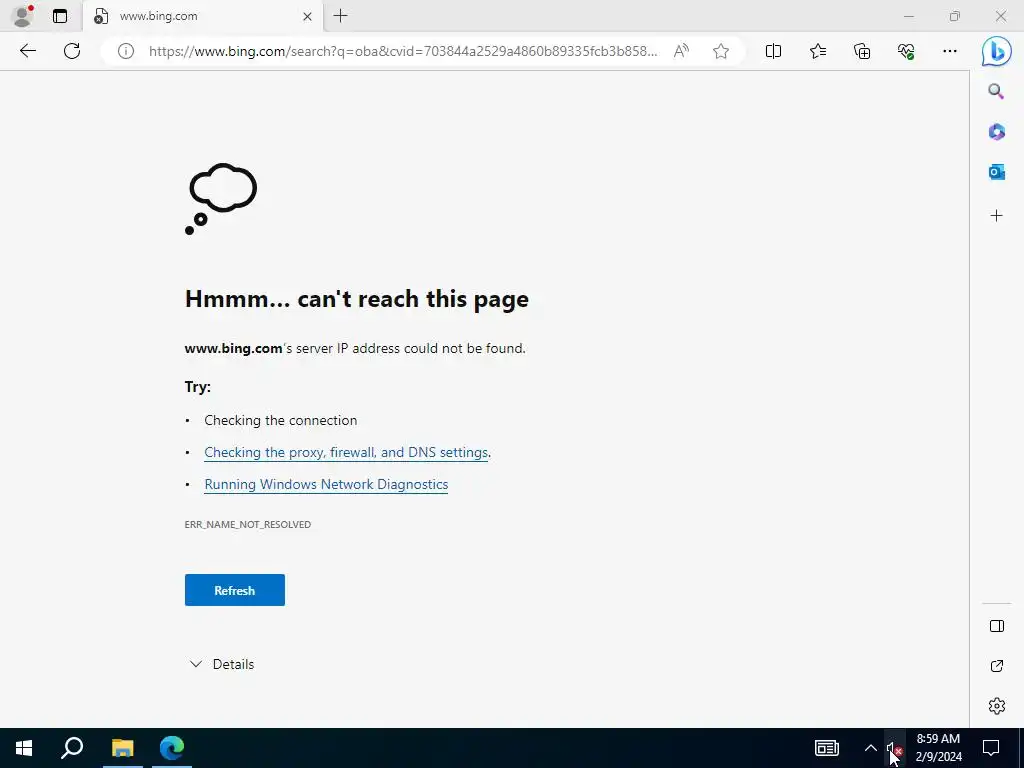Click the blue Refresh button
Image resolution: width=1024 pixels, height=768 pixels.
(234, 590)
